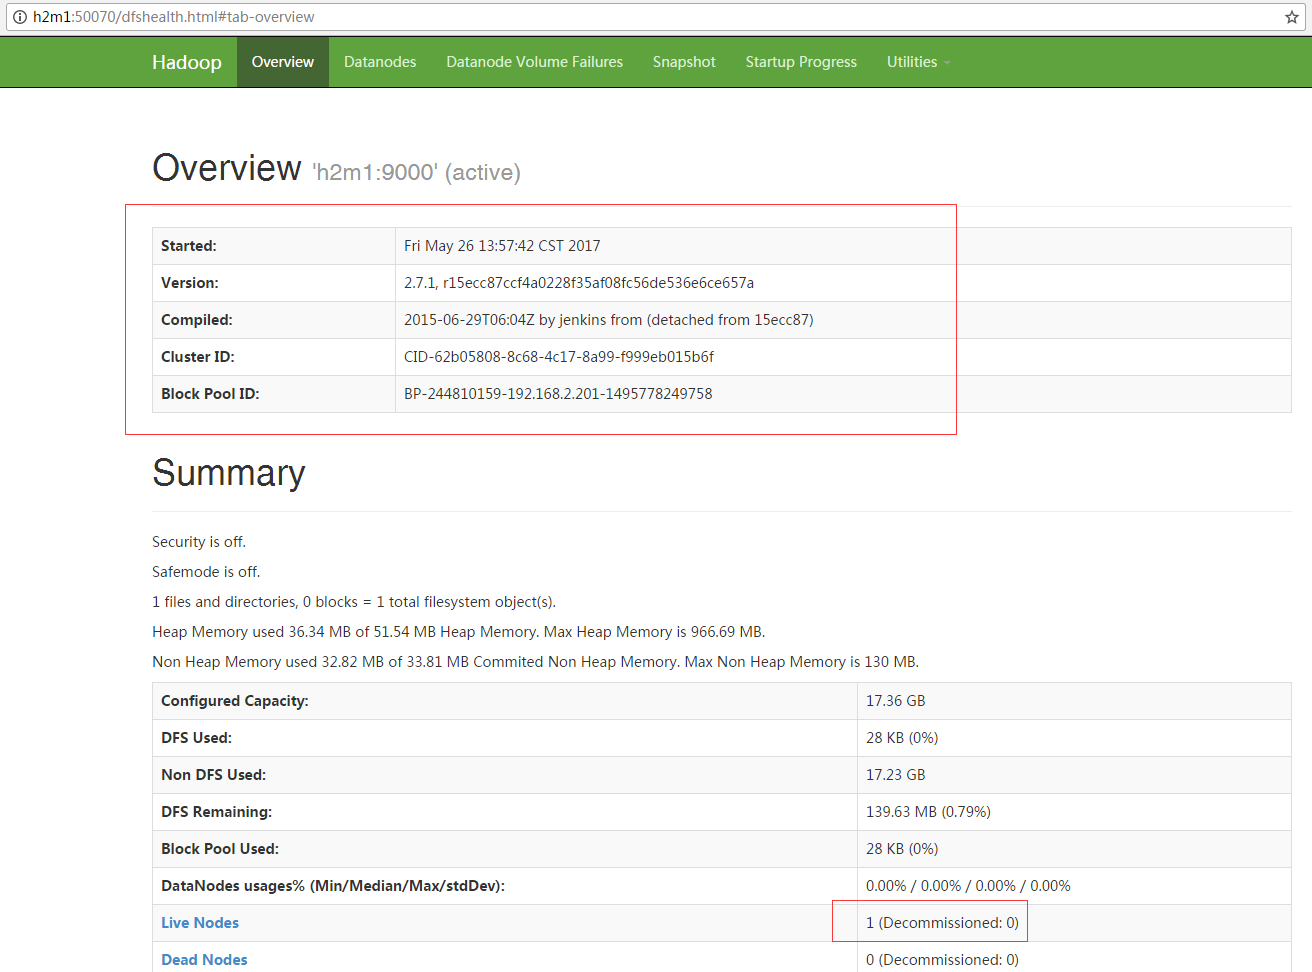Click the Non DFS Used: label
The image size is (1312, 972).
click(x=213, y=775)
